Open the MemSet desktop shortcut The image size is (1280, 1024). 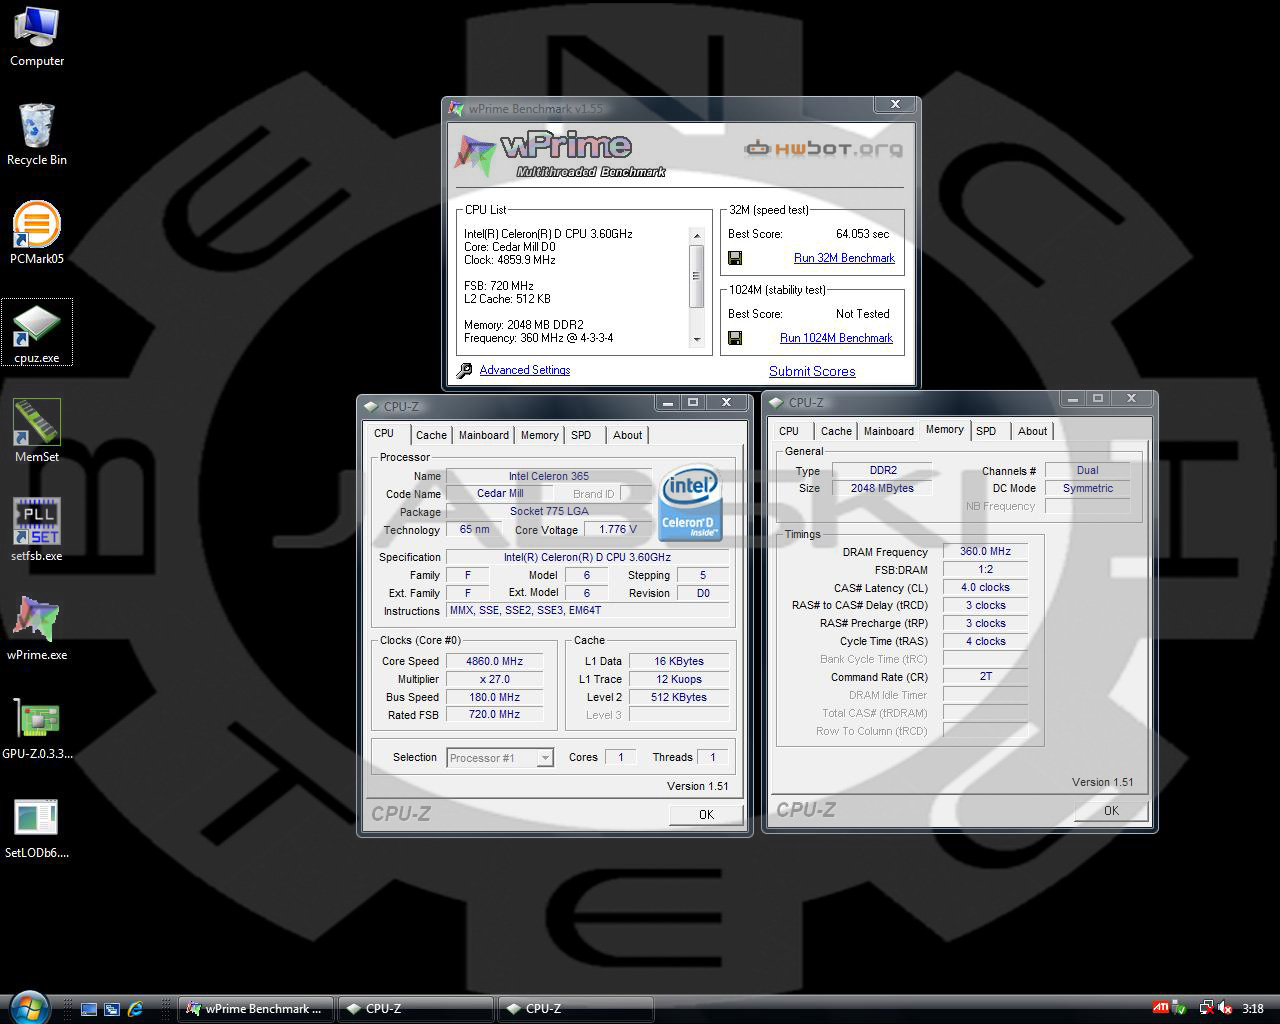[37, 431]
